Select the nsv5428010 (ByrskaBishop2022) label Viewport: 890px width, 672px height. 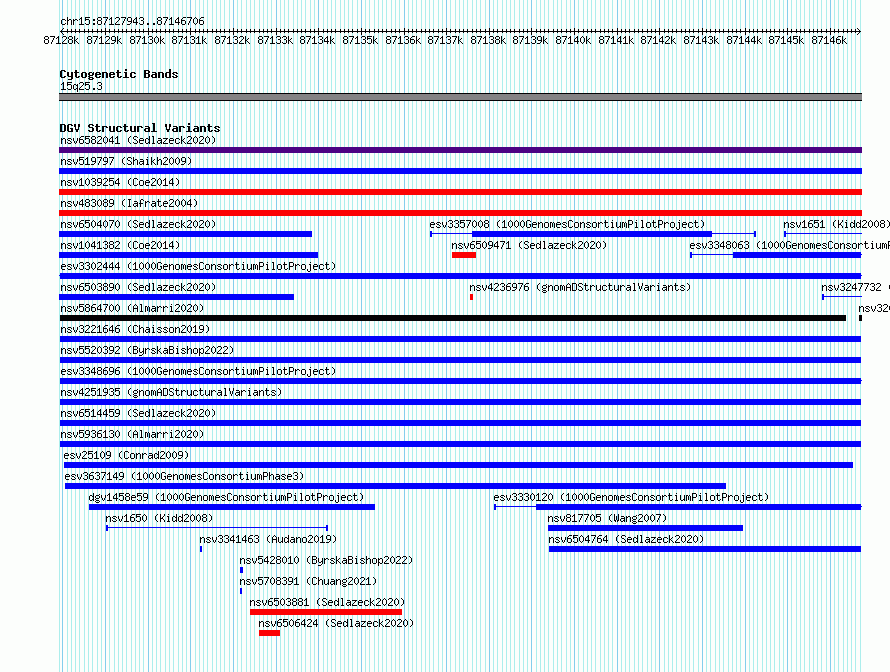tap(326, 560)
